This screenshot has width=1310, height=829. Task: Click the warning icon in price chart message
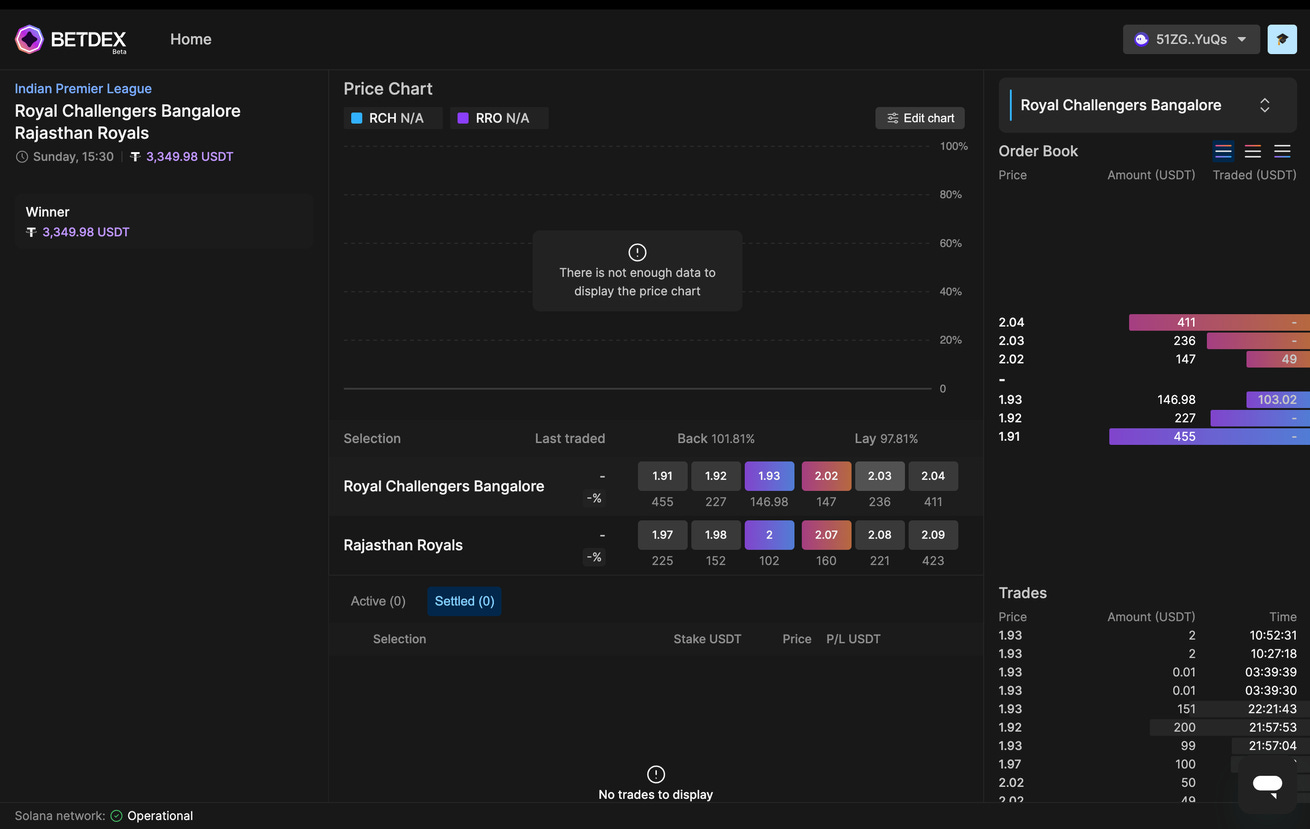[637, 252]
